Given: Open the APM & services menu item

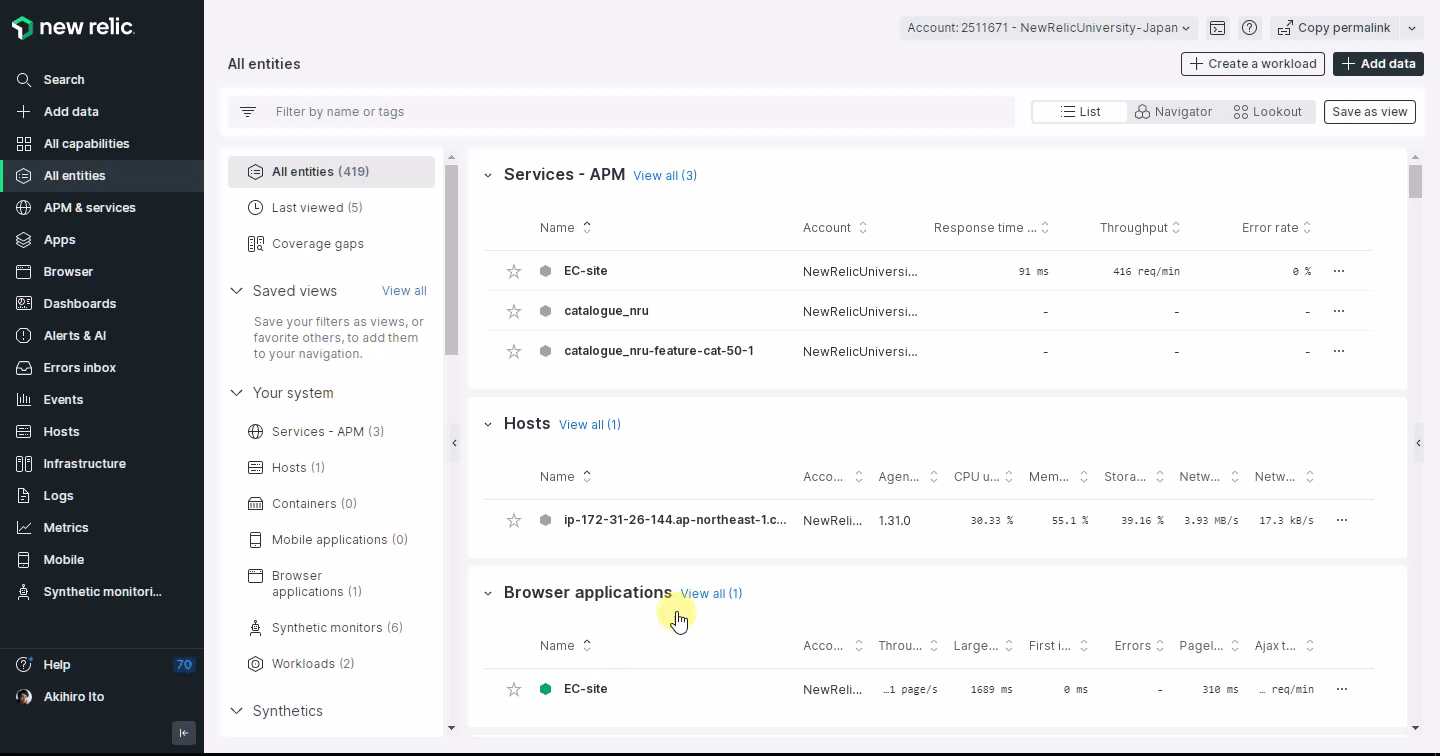Looking at the screenshot, I should (89, 207).
